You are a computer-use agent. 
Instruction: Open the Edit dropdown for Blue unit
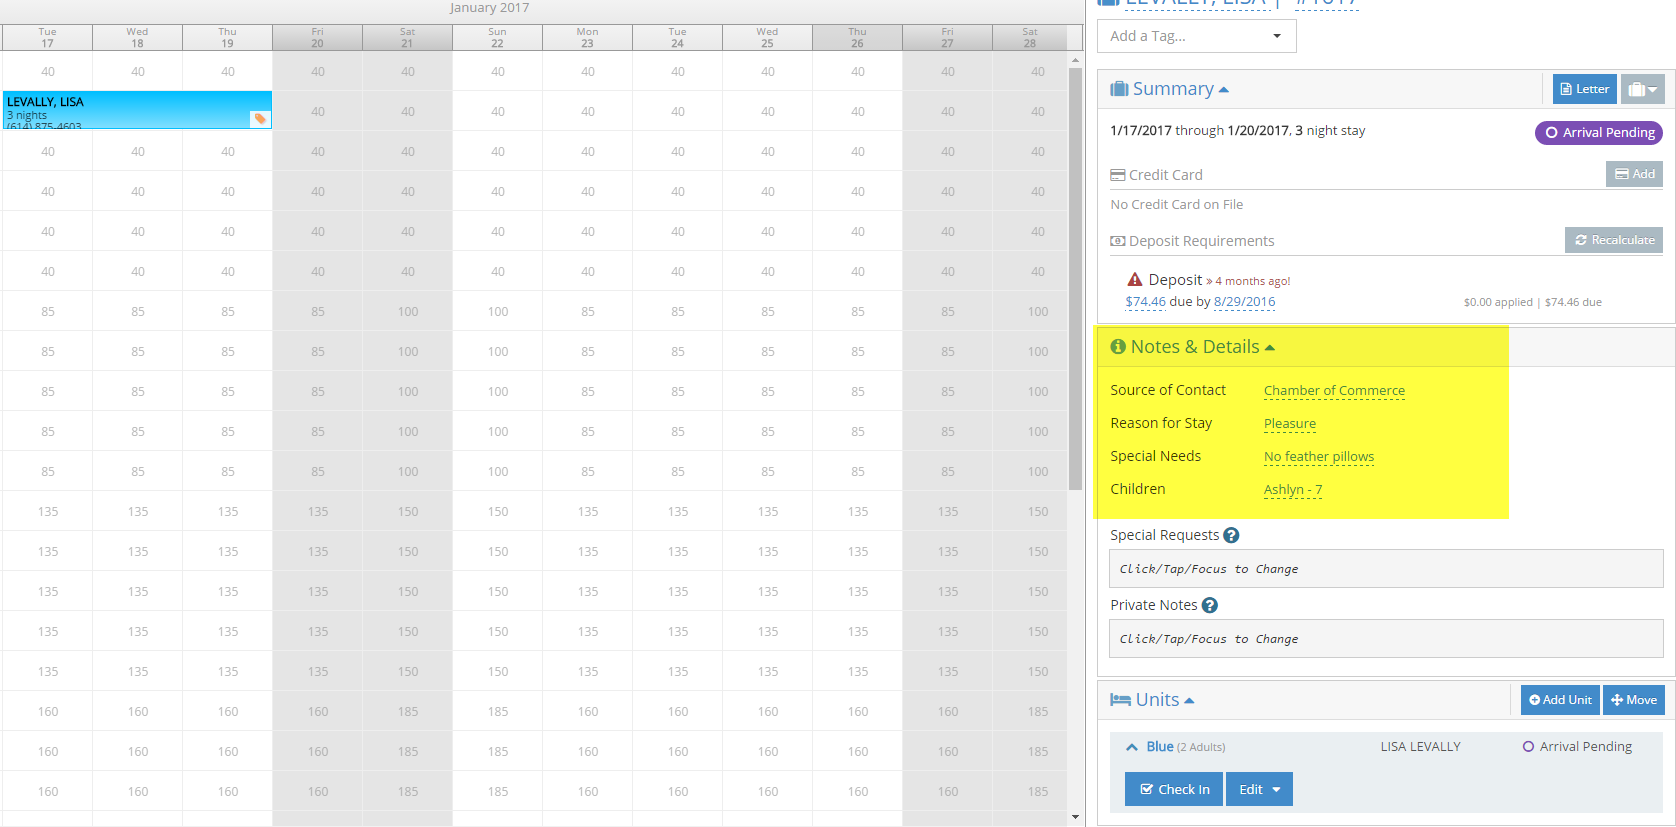tap(1259, 789)
